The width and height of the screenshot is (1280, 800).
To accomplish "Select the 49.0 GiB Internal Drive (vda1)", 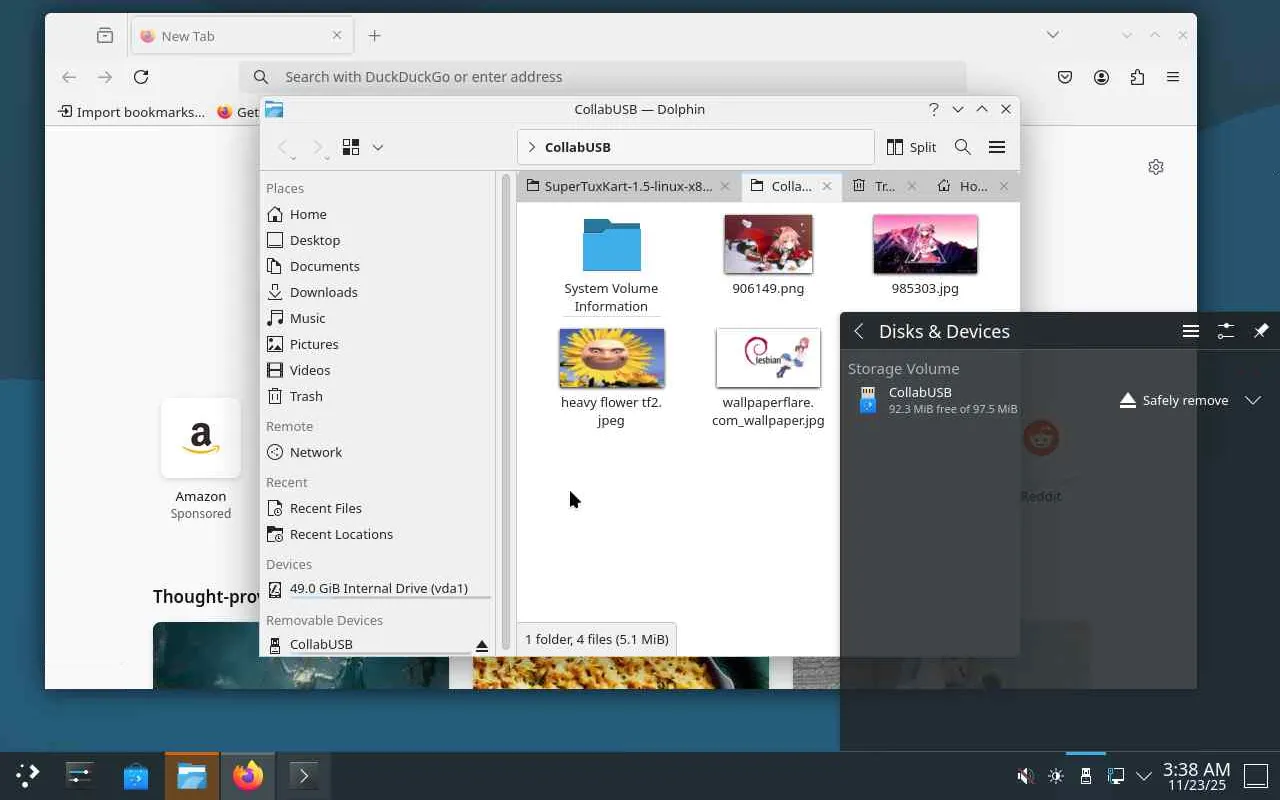I will [x=378, y=589].
